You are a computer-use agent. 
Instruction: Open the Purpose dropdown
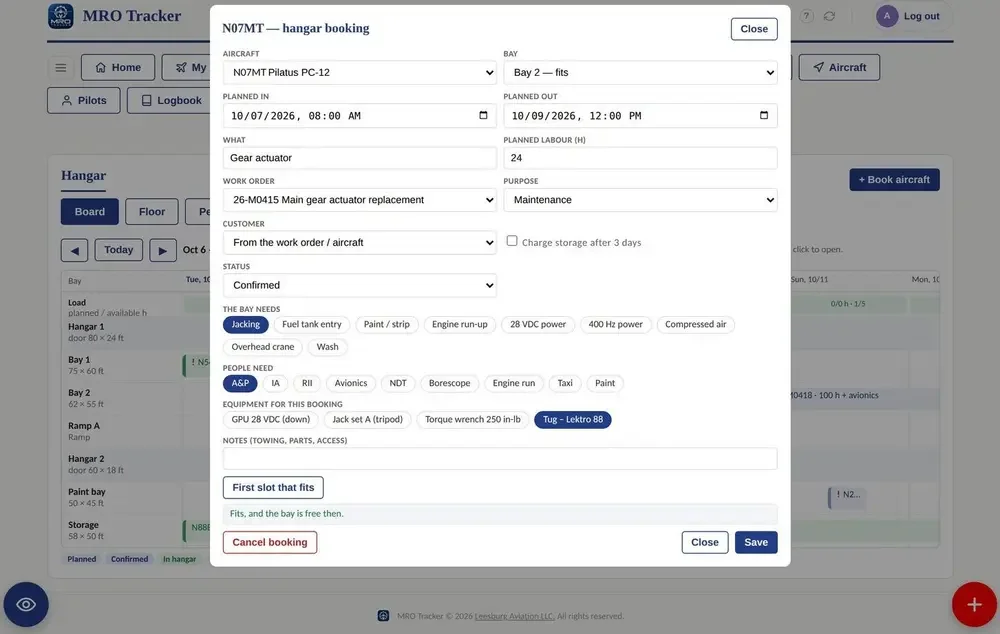point(640,200)
